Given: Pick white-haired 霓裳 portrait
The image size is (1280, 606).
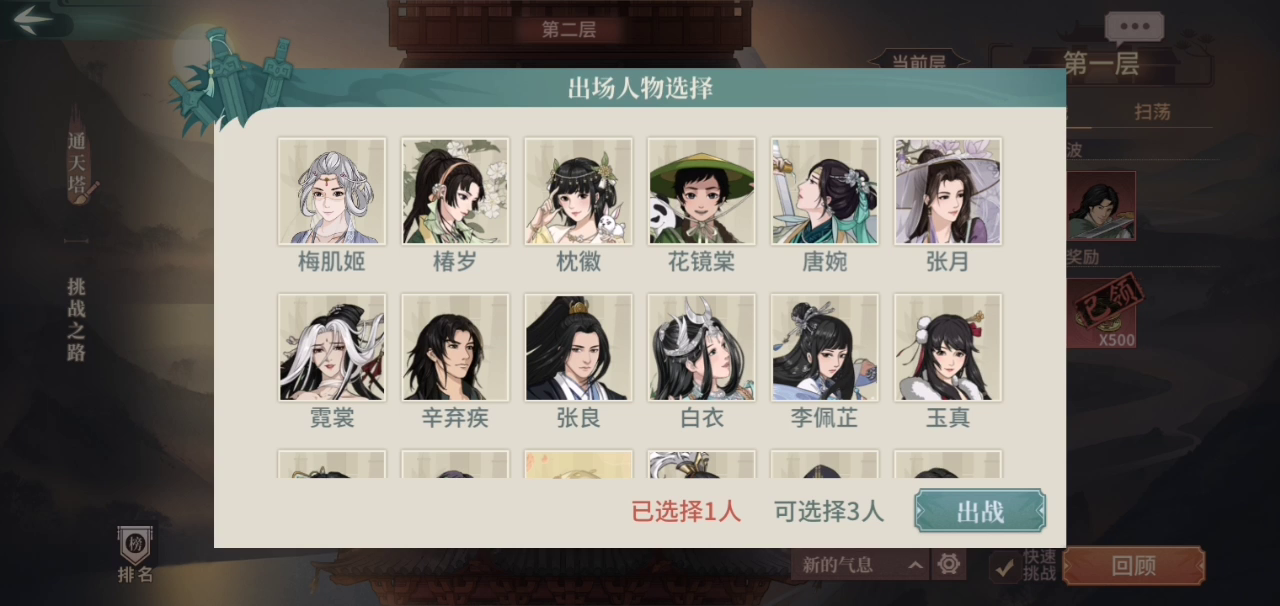Looking at the screenshot, I should (332, 347).
